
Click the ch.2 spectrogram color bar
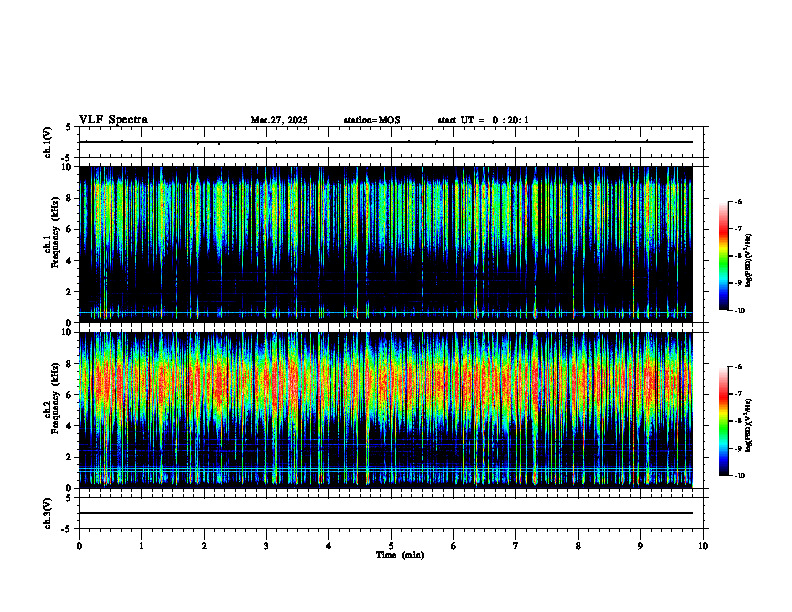coord(723,421)
